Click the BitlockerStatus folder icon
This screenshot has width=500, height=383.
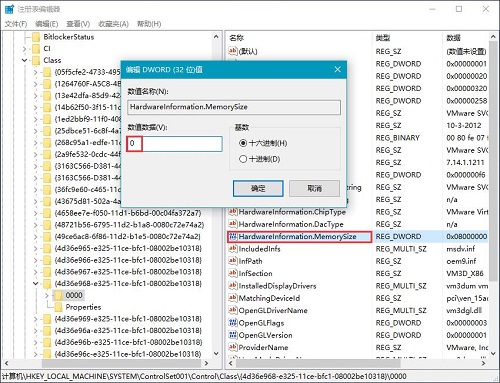36,37
